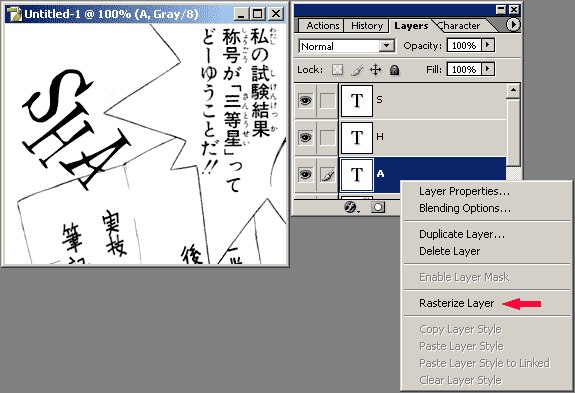The image size is (575, 393).
Task: Hide the H text layer
Action: point(305,137)
